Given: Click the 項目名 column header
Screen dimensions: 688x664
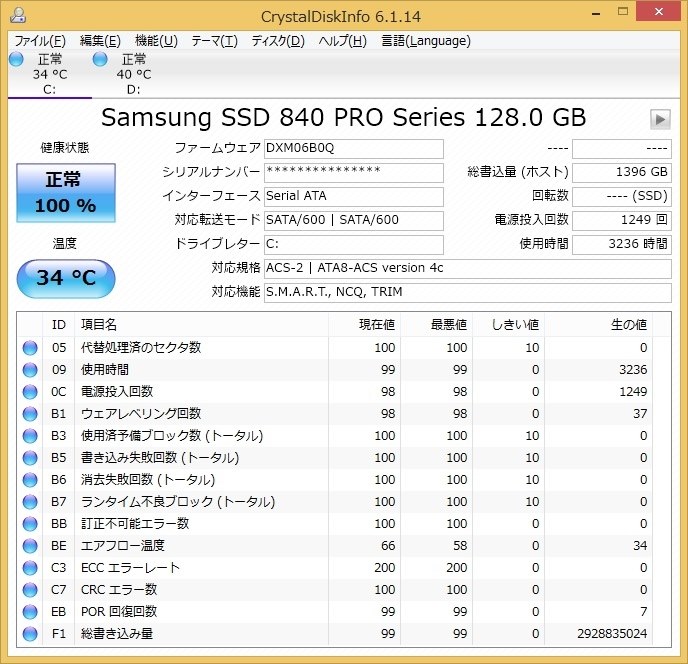Looking at the screenshot, I should click(201, 325).
